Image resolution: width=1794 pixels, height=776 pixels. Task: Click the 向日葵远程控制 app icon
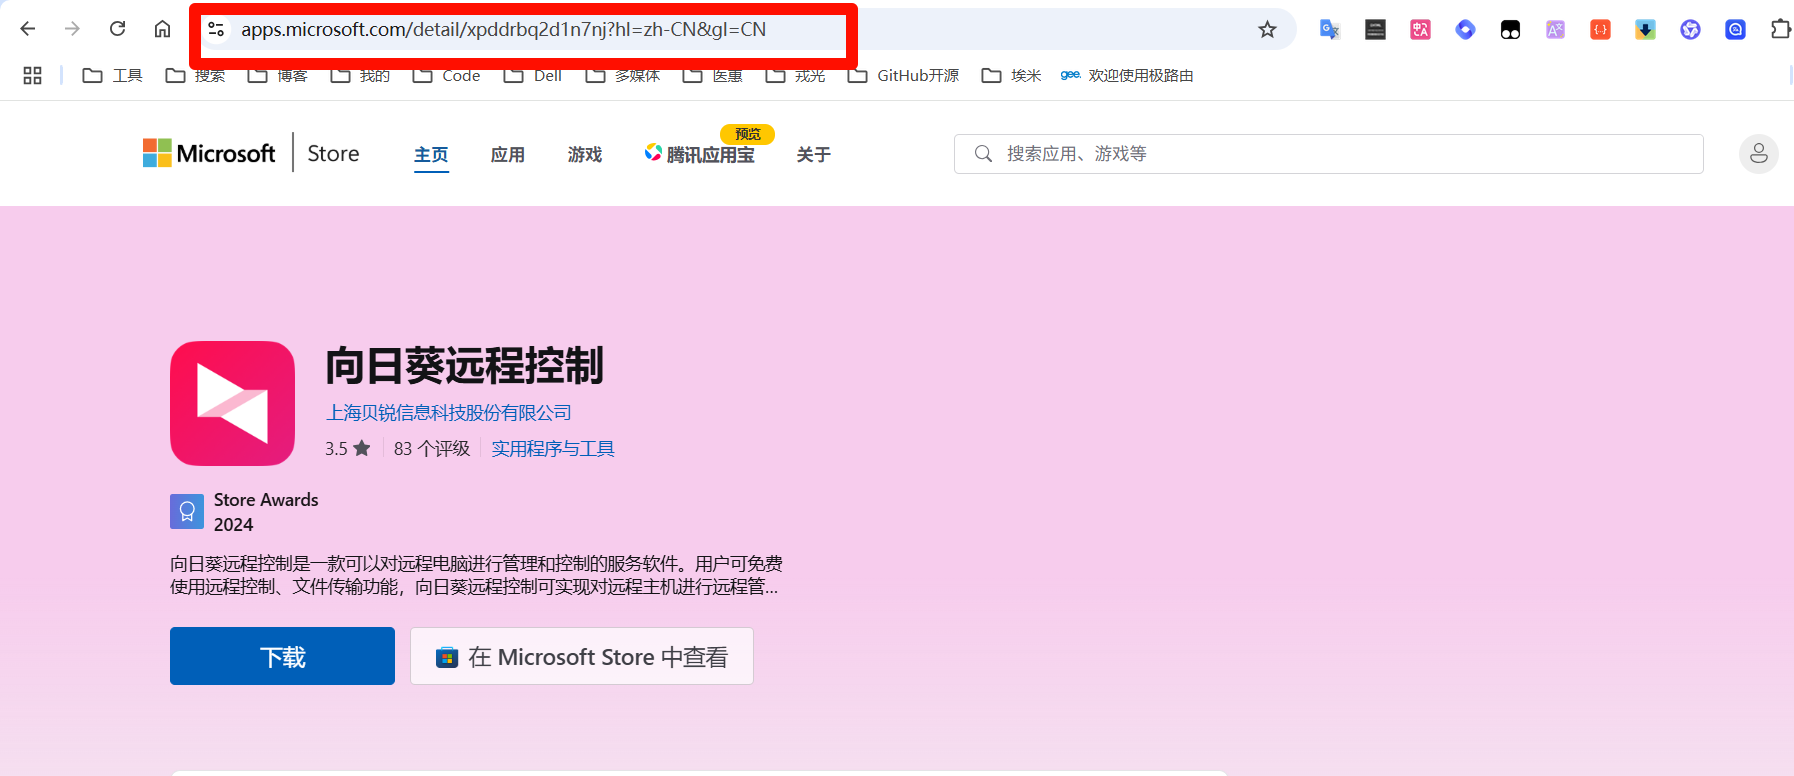232,403
